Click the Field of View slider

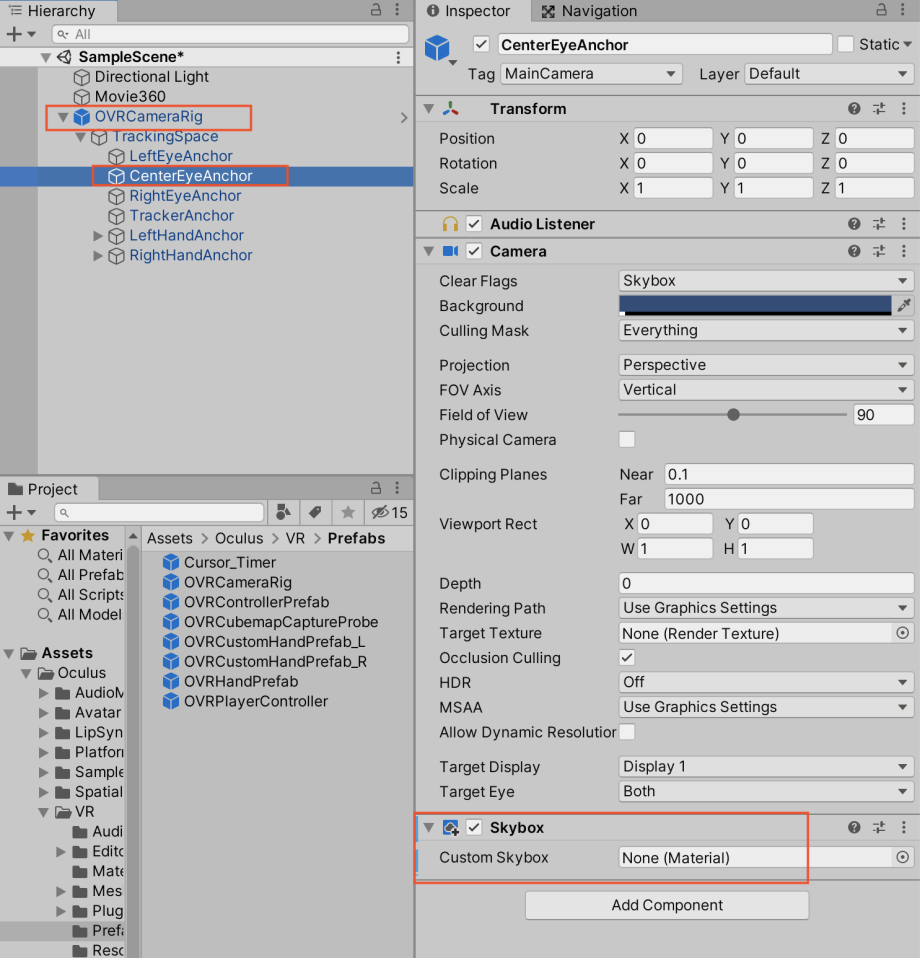point(732,415)
